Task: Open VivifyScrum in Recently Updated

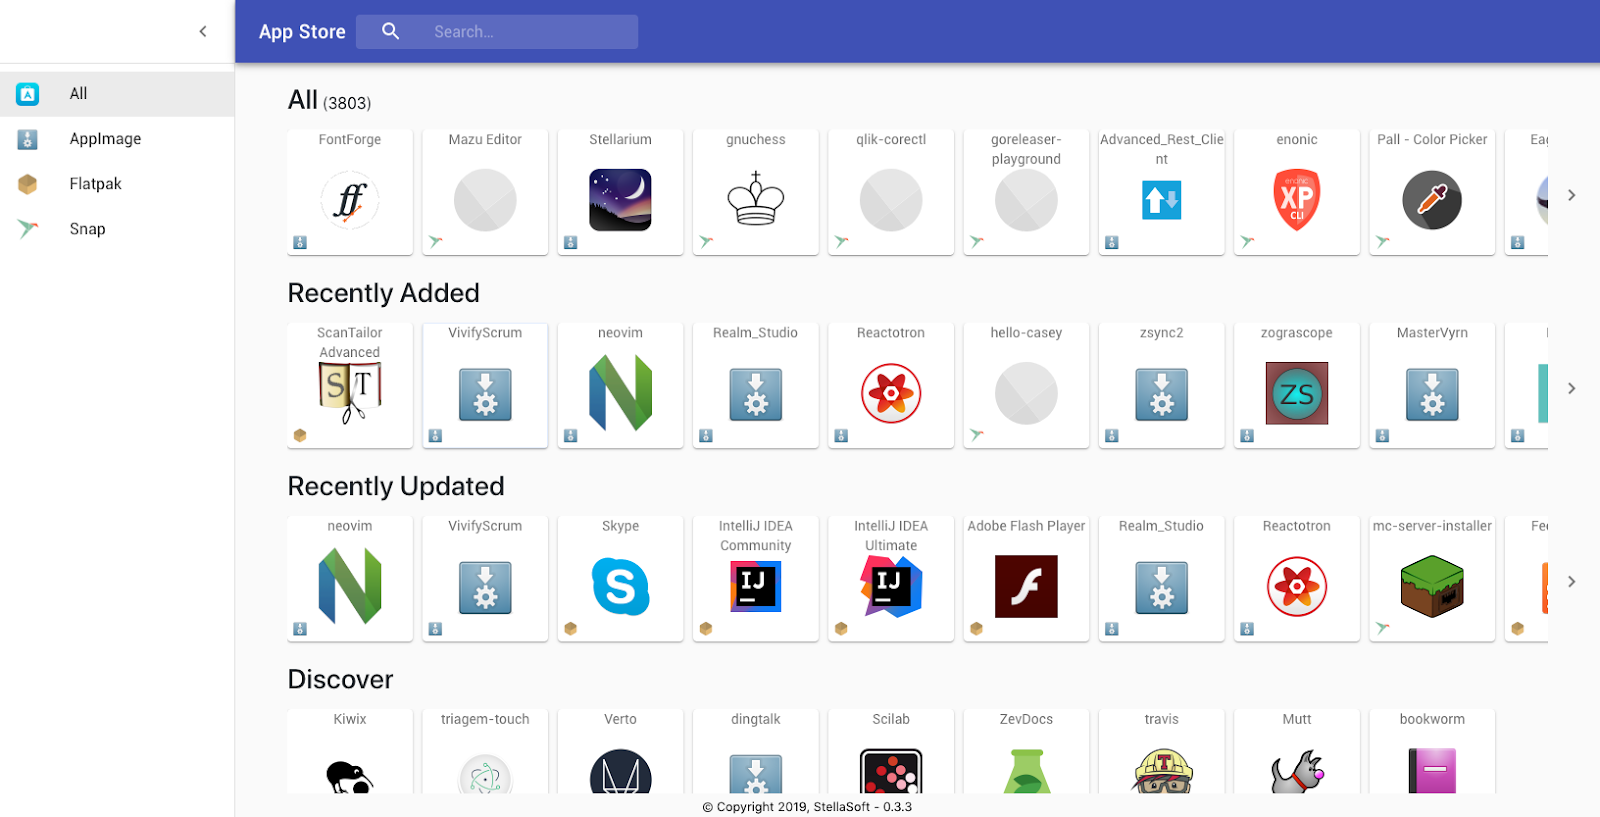Action: 485,578
